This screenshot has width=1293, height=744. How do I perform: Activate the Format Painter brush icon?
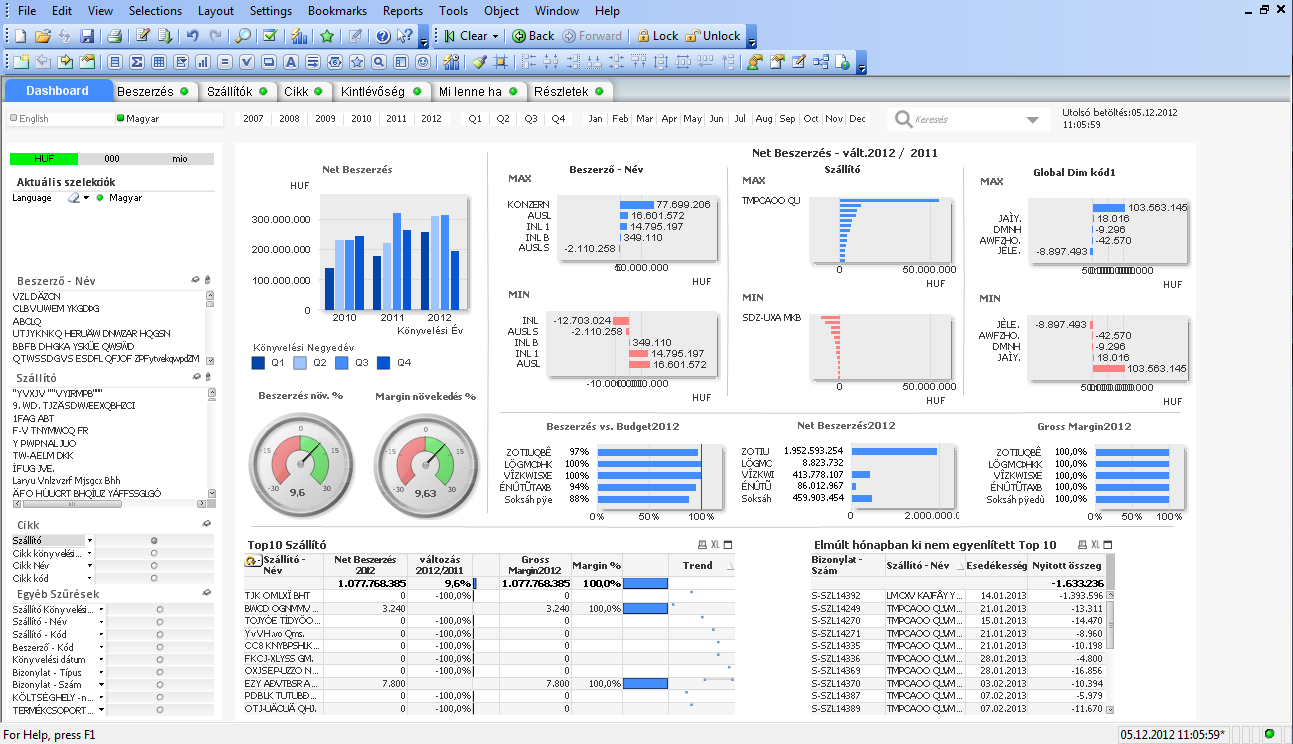[x=479, y=62]
